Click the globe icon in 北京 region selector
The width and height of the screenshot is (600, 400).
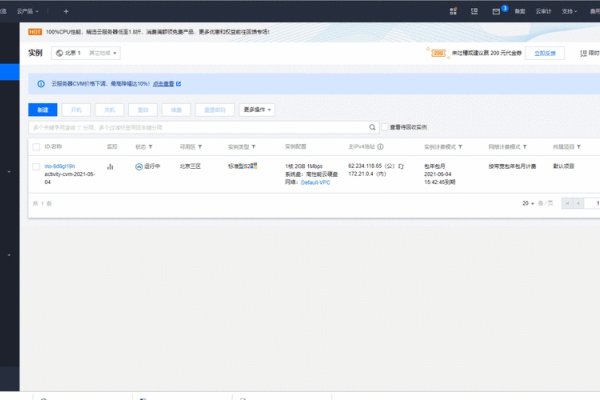(59, 53)
